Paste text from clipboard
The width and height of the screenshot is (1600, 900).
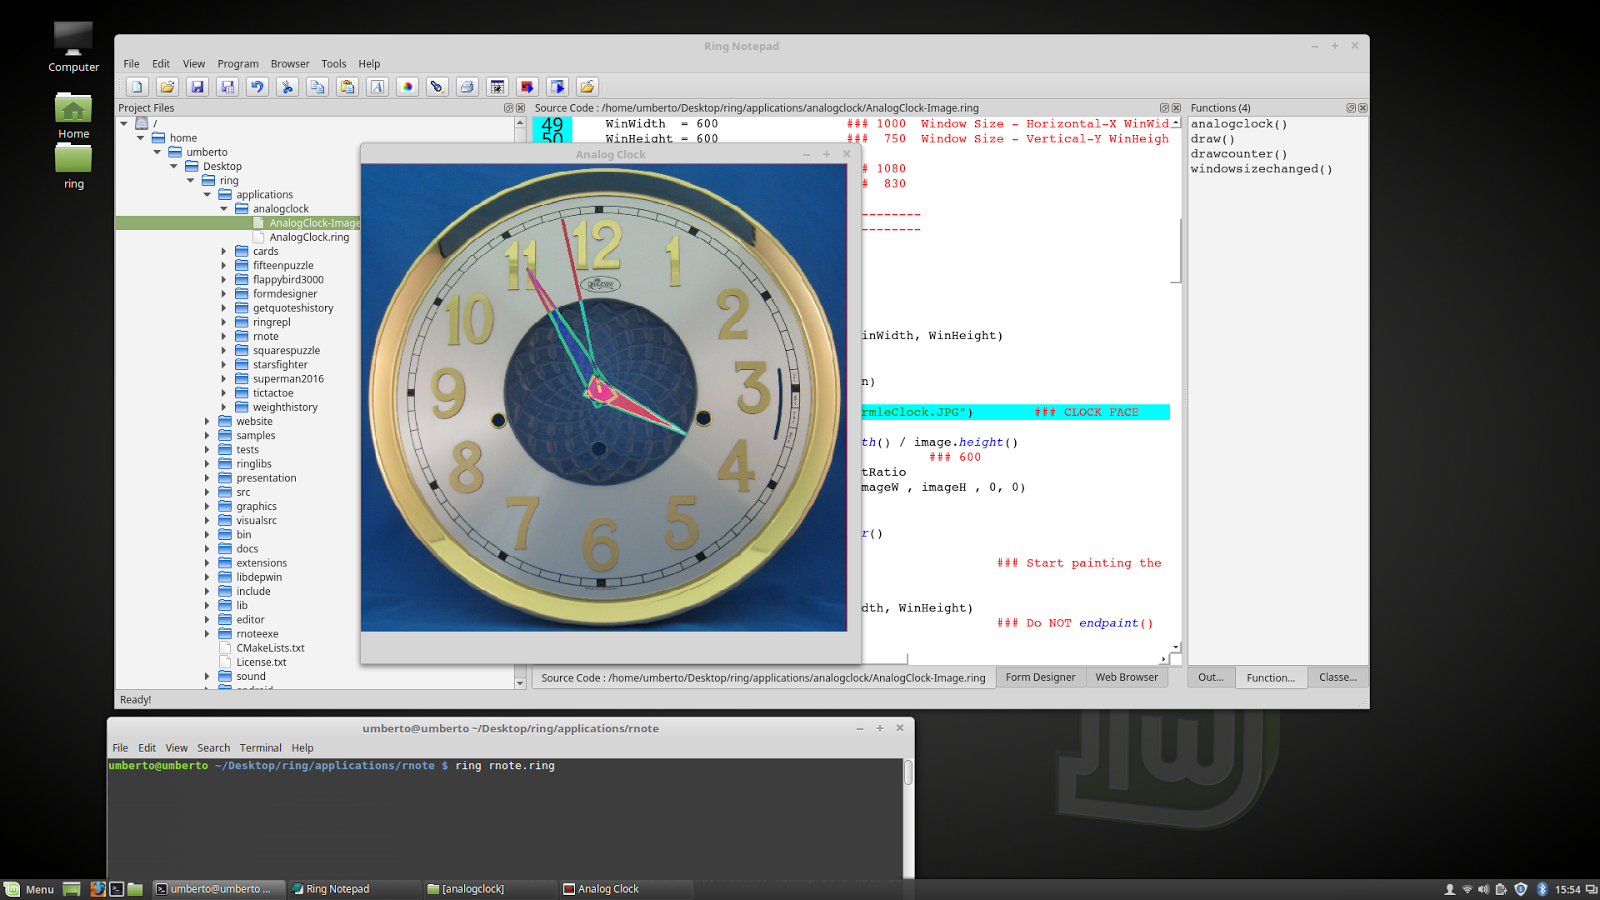point(347,86)
